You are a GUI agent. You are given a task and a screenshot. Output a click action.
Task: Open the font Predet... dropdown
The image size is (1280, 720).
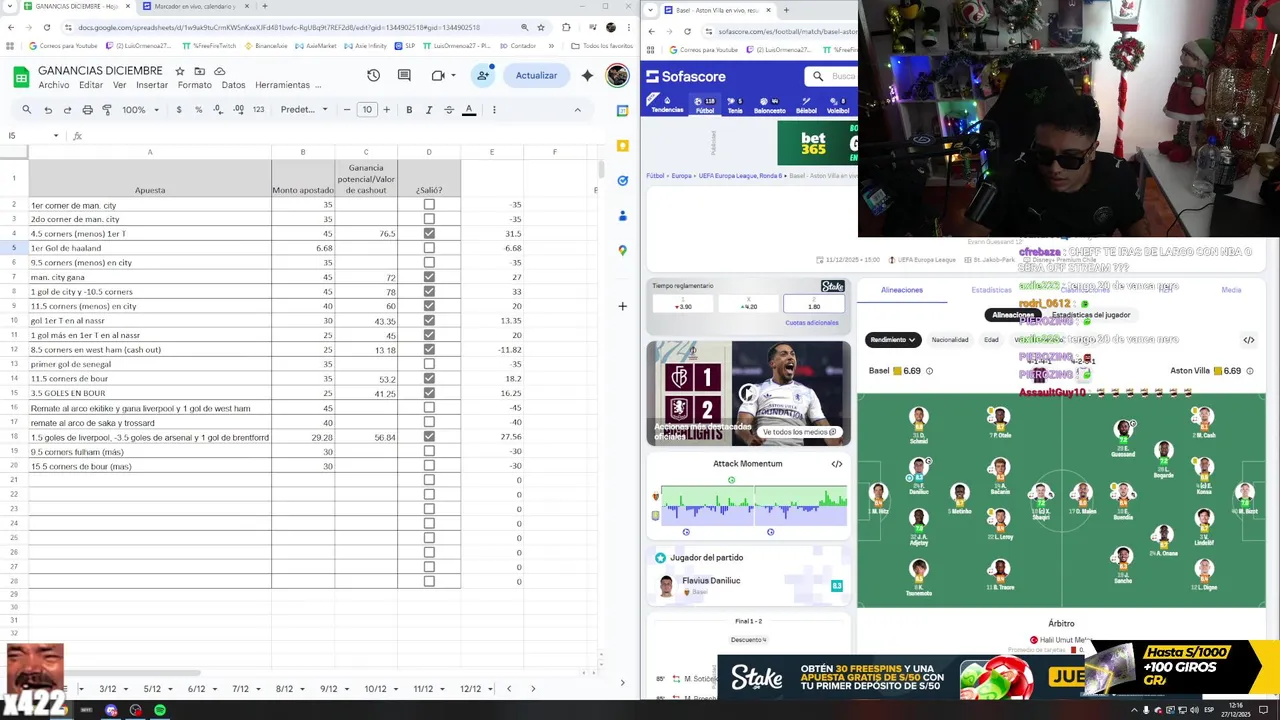(x=304, y=110)
